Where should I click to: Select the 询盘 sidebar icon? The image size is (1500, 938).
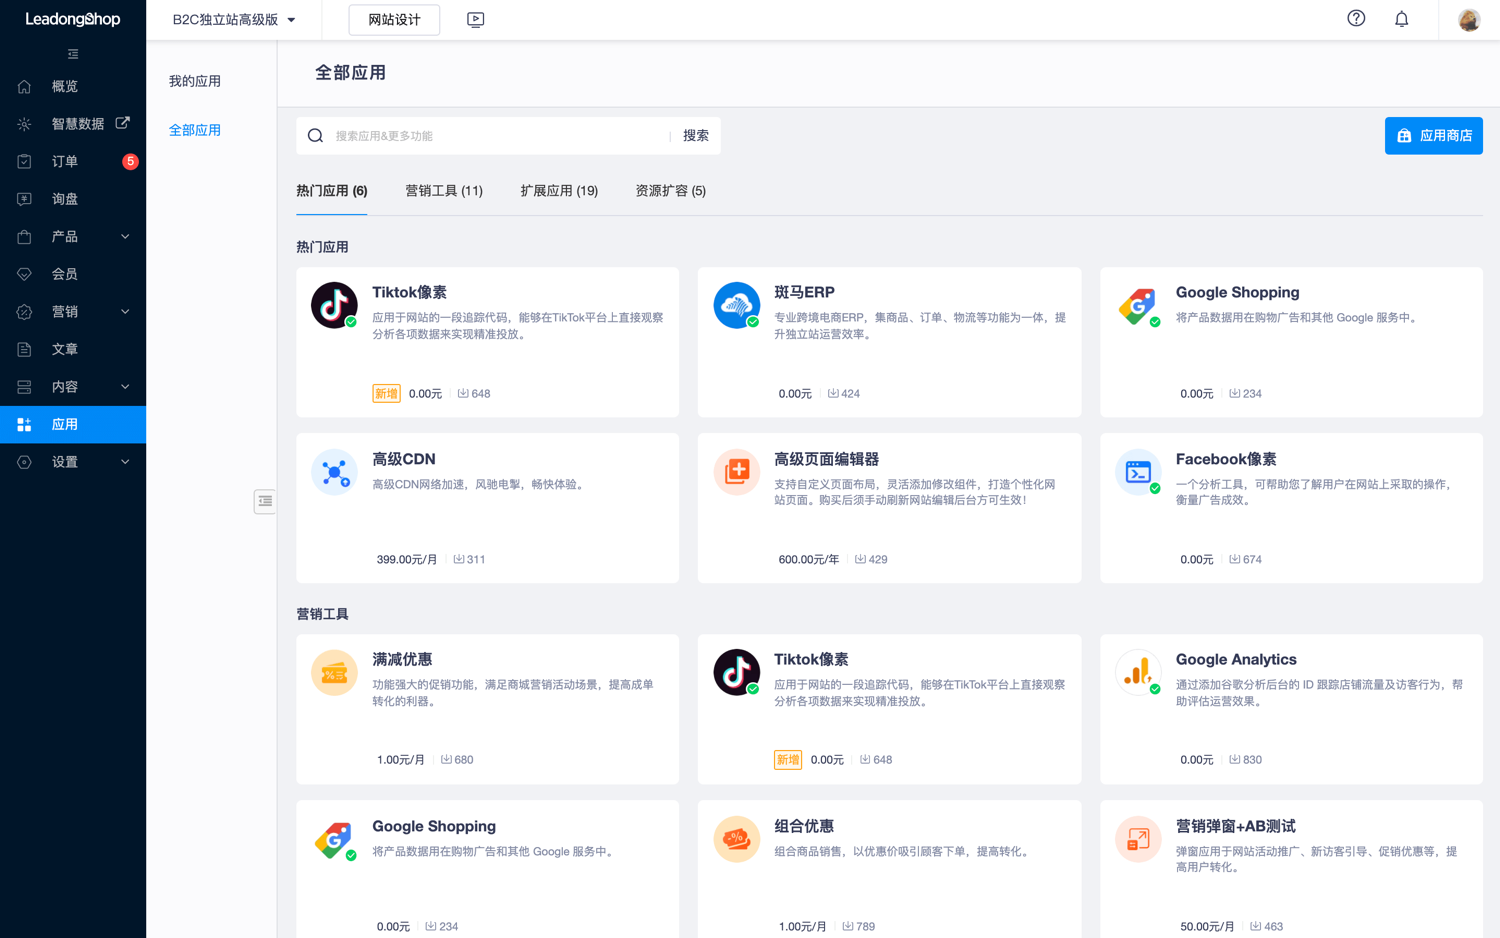tap(23, 198)
